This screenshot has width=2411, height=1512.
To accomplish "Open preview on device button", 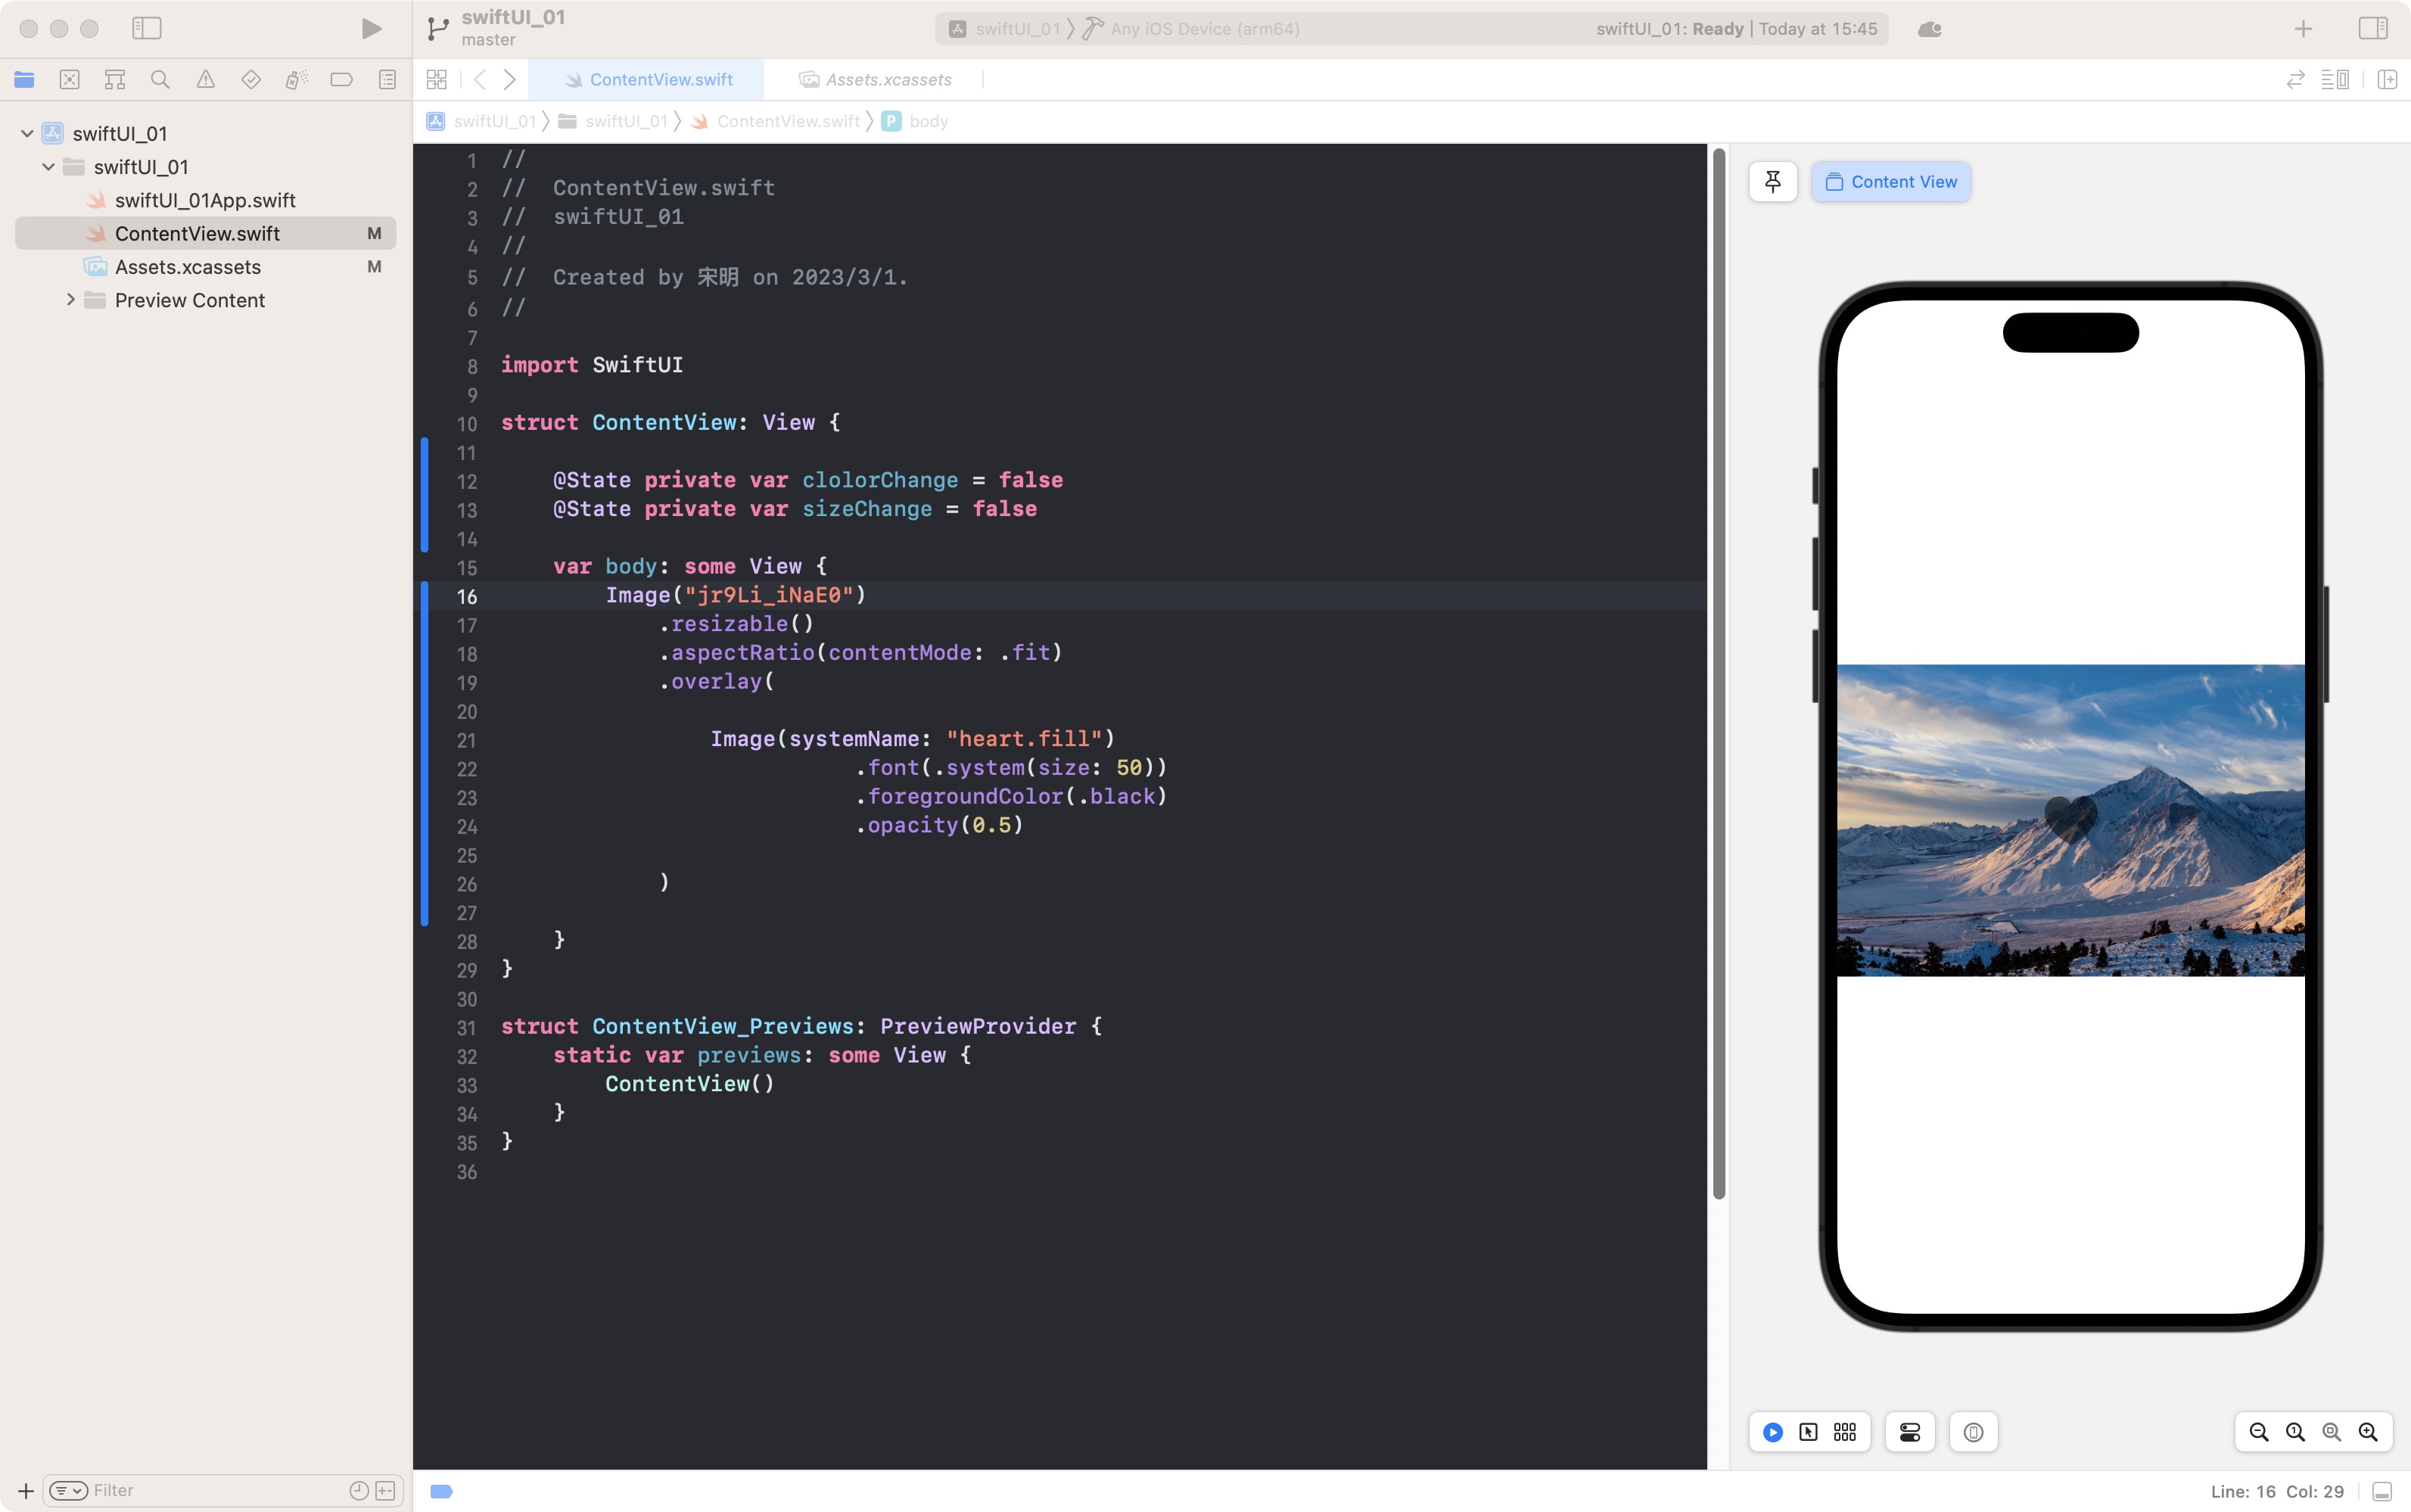I will [1973, 1432].
